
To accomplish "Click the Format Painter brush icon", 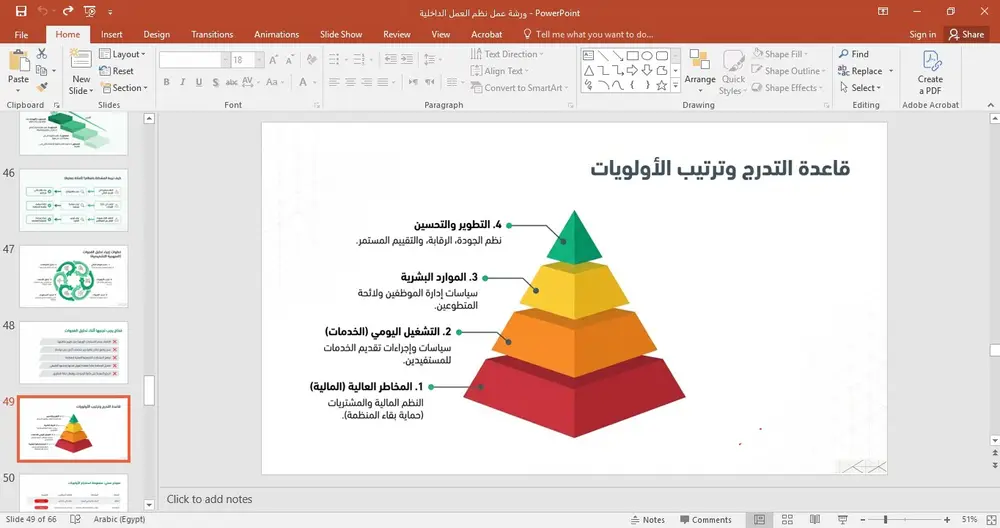I will tap(42, 87).
